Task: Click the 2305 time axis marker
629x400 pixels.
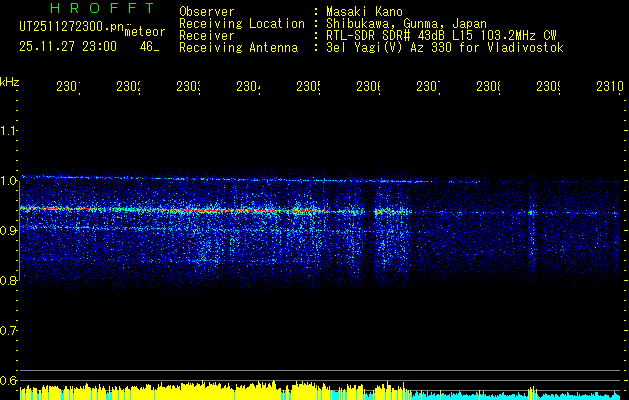Action: click(308, 87)
